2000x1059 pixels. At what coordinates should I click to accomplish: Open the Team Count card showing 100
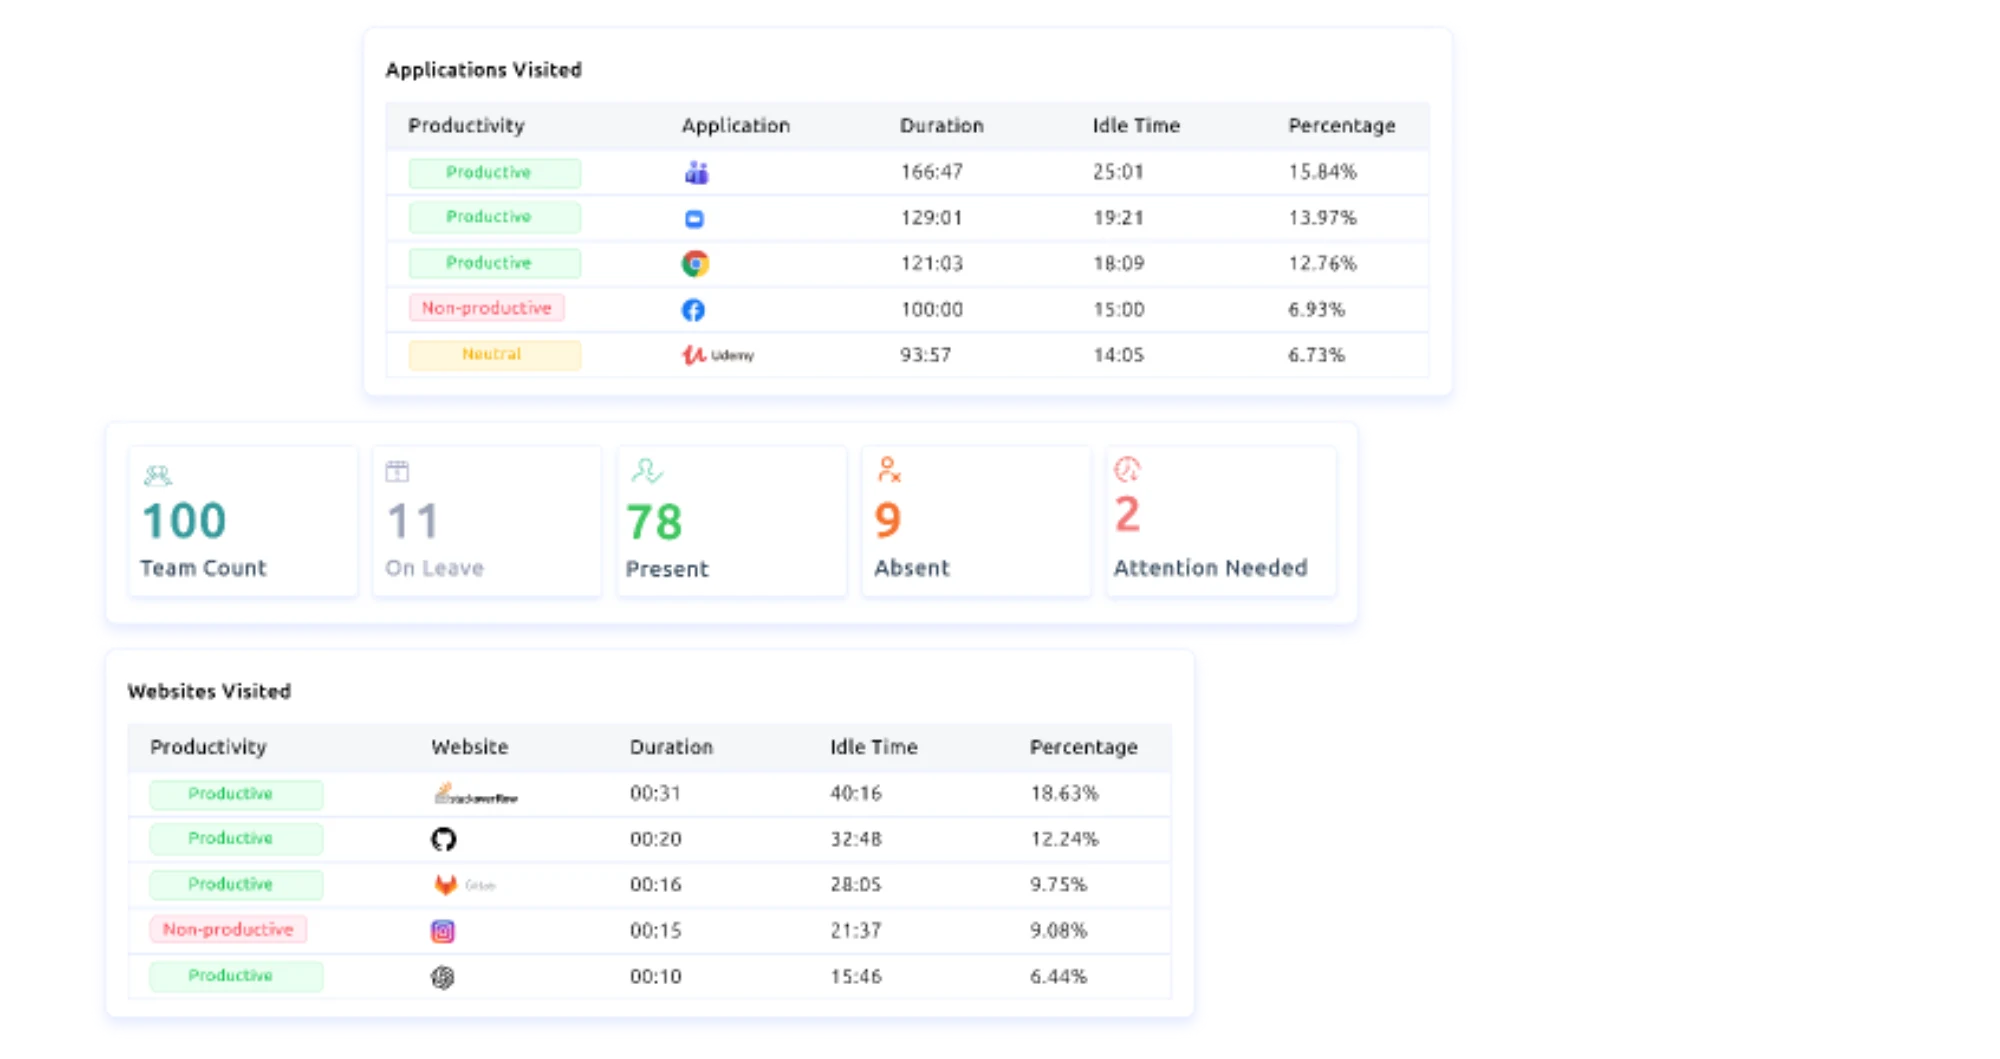242,522
